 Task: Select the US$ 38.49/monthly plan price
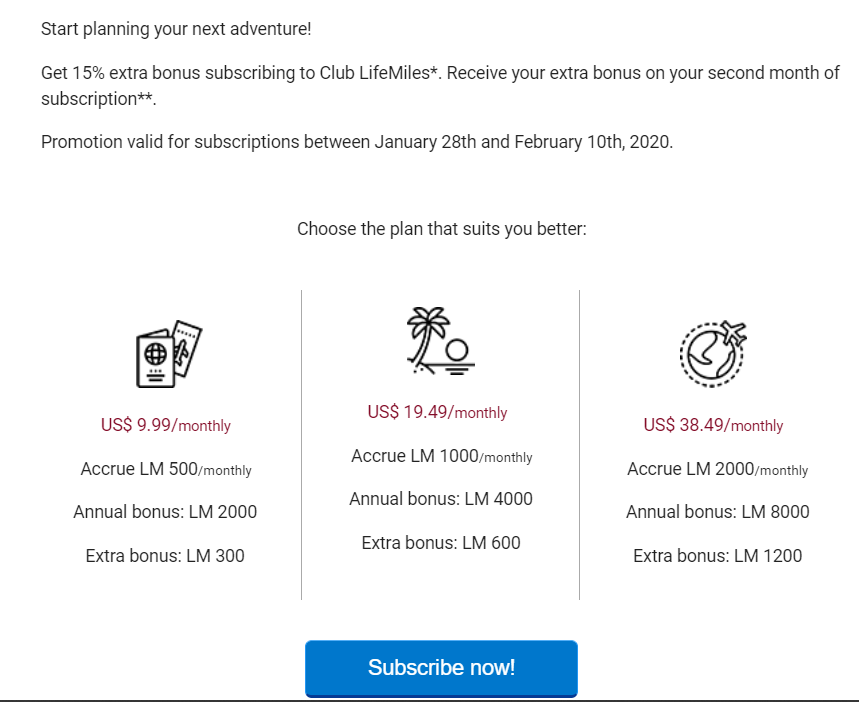pos(714,425)
